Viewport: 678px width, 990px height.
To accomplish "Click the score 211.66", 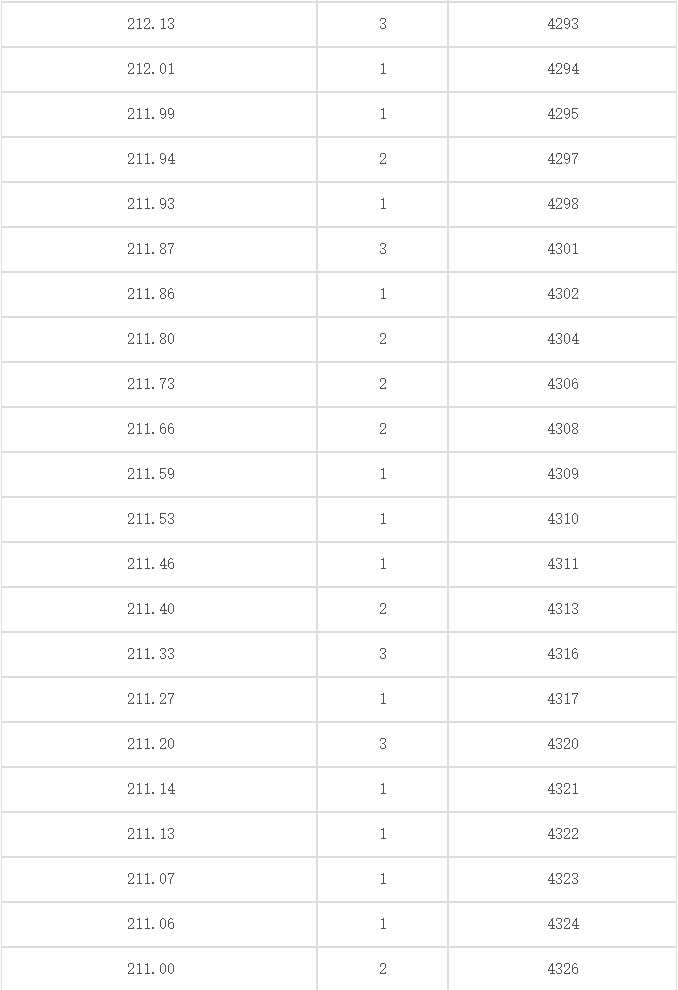I will pos(151,429).
